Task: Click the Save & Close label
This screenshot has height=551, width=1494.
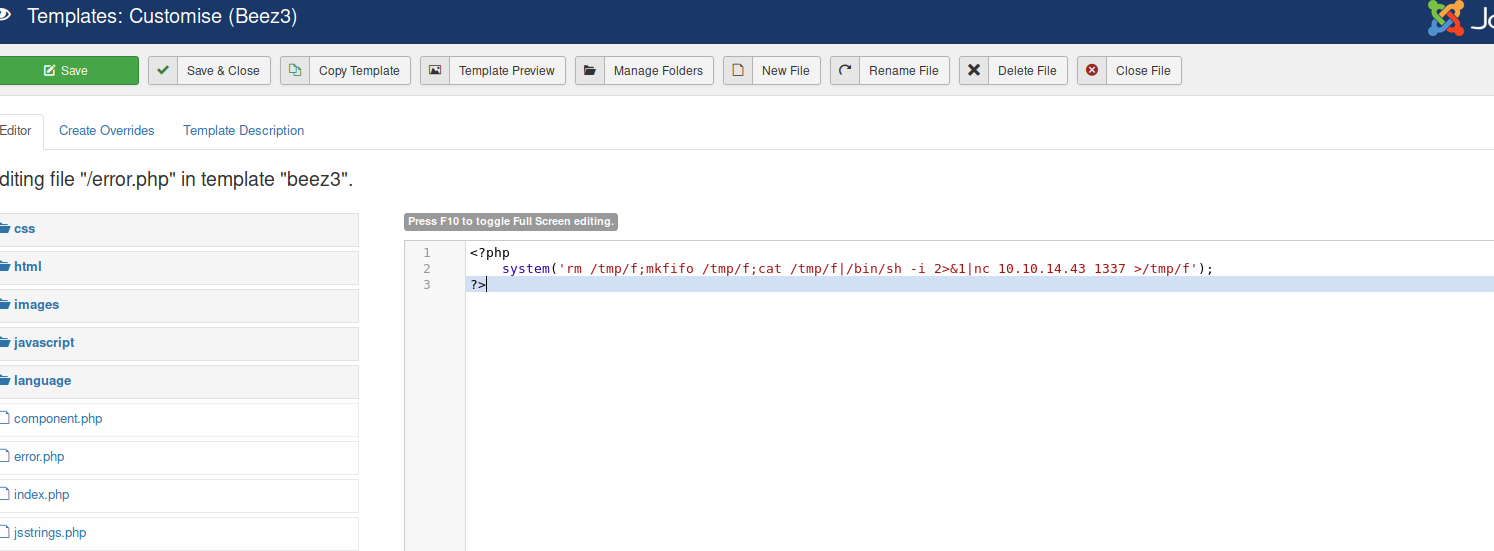Action: point(223,71)
